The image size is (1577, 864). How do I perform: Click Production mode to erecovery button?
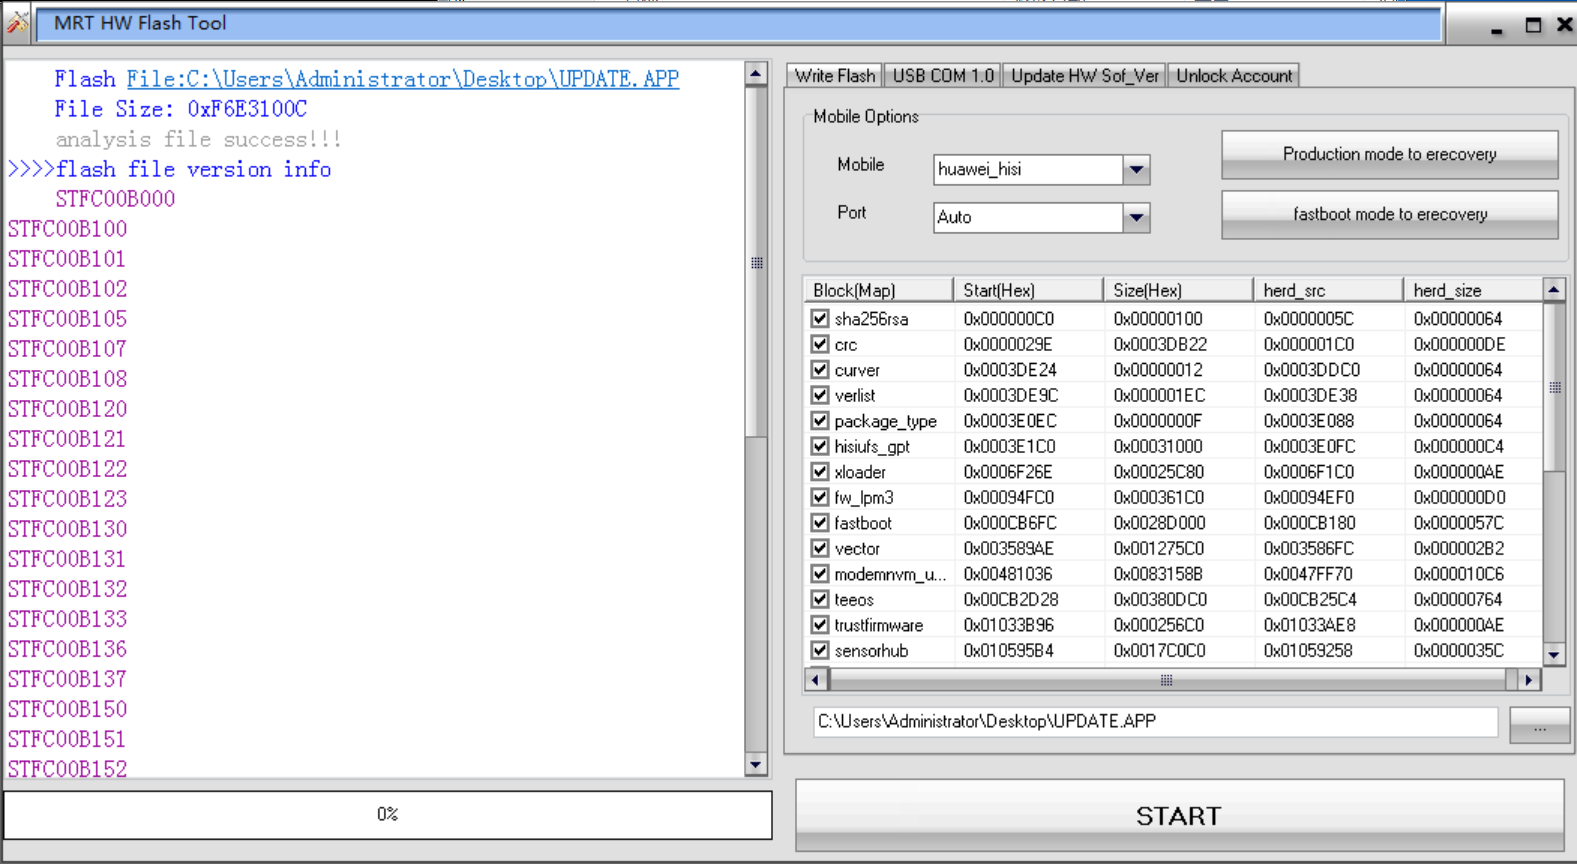pyautogui.click(x=1389, y=155)
